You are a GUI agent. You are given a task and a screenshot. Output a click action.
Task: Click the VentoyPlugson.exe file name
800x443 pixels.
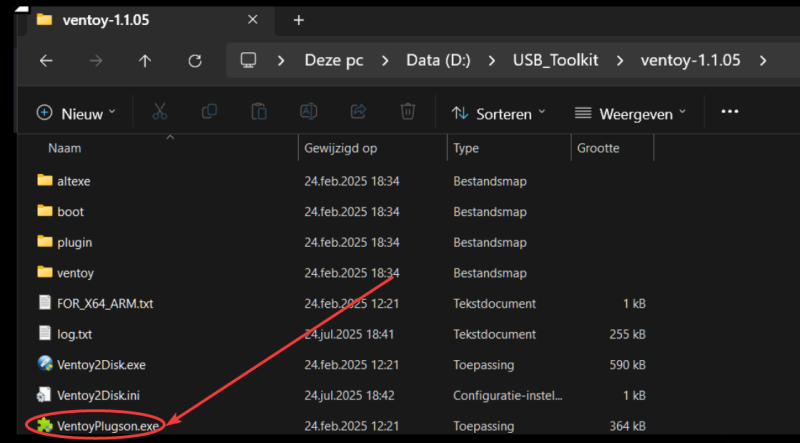coord(108,426)
